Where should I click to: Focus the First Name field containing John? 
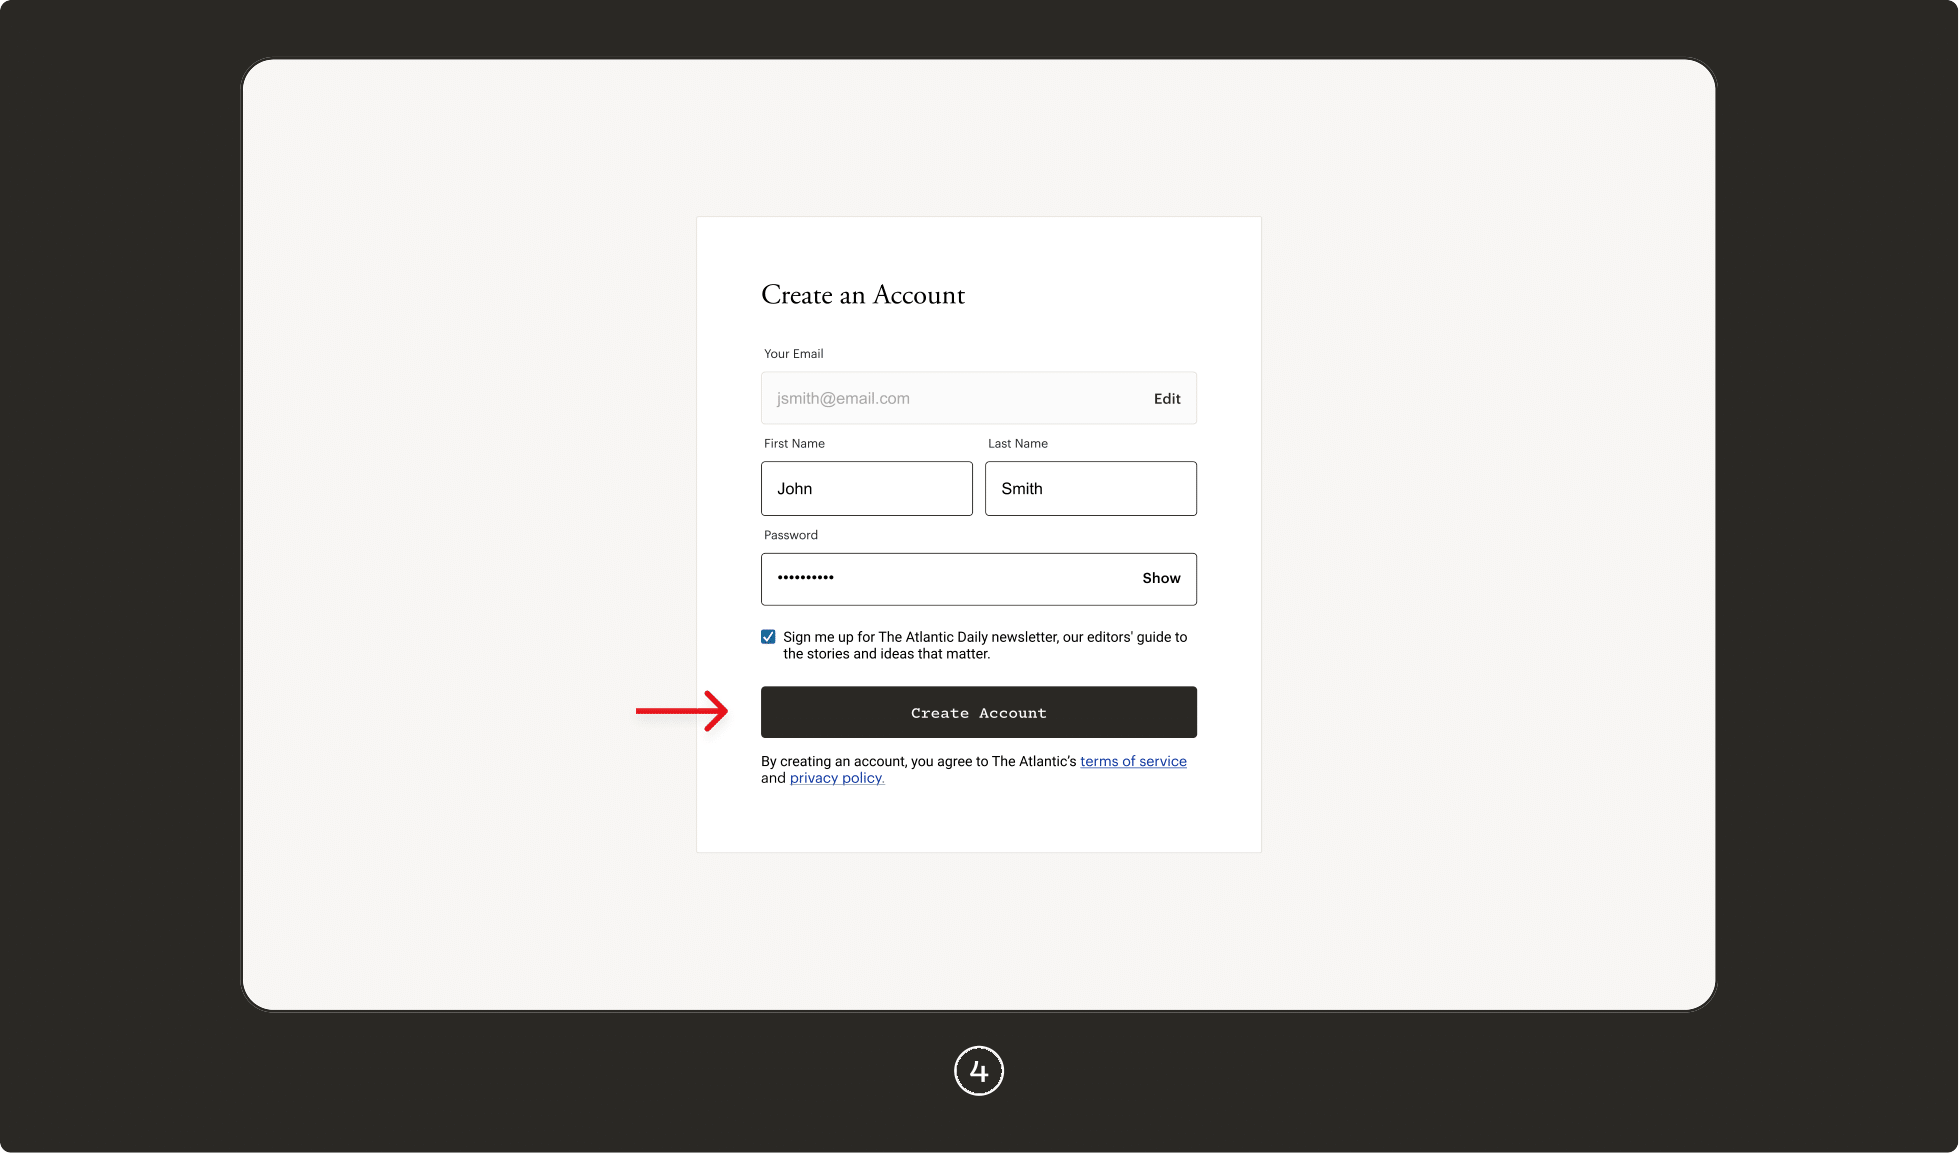(866, 488)
